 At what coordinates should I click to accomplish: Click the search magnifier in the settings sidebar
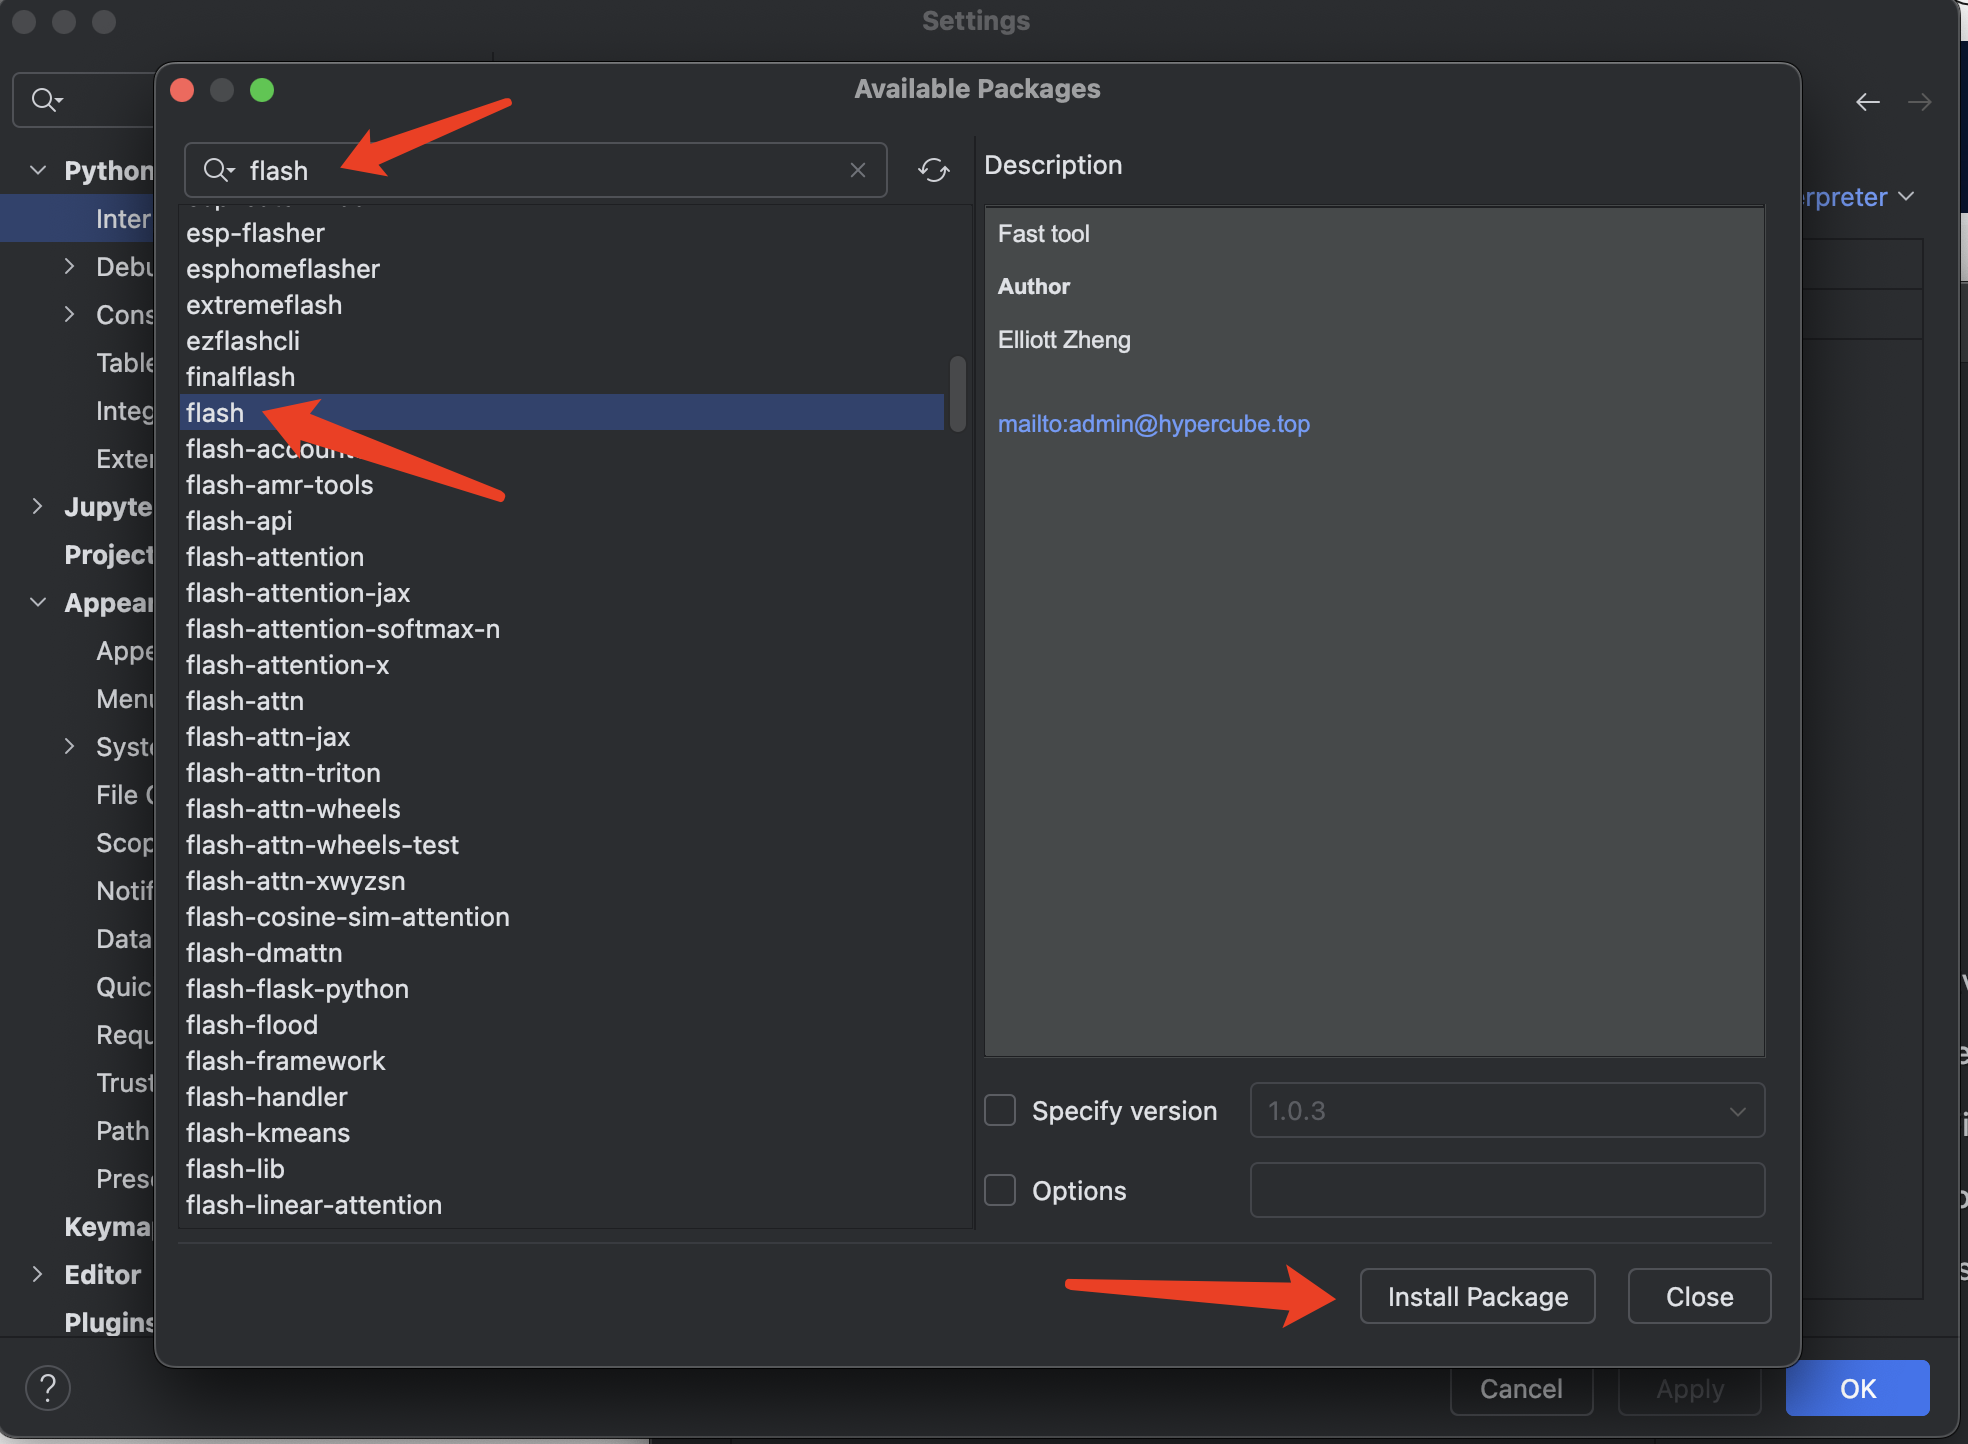44,99
